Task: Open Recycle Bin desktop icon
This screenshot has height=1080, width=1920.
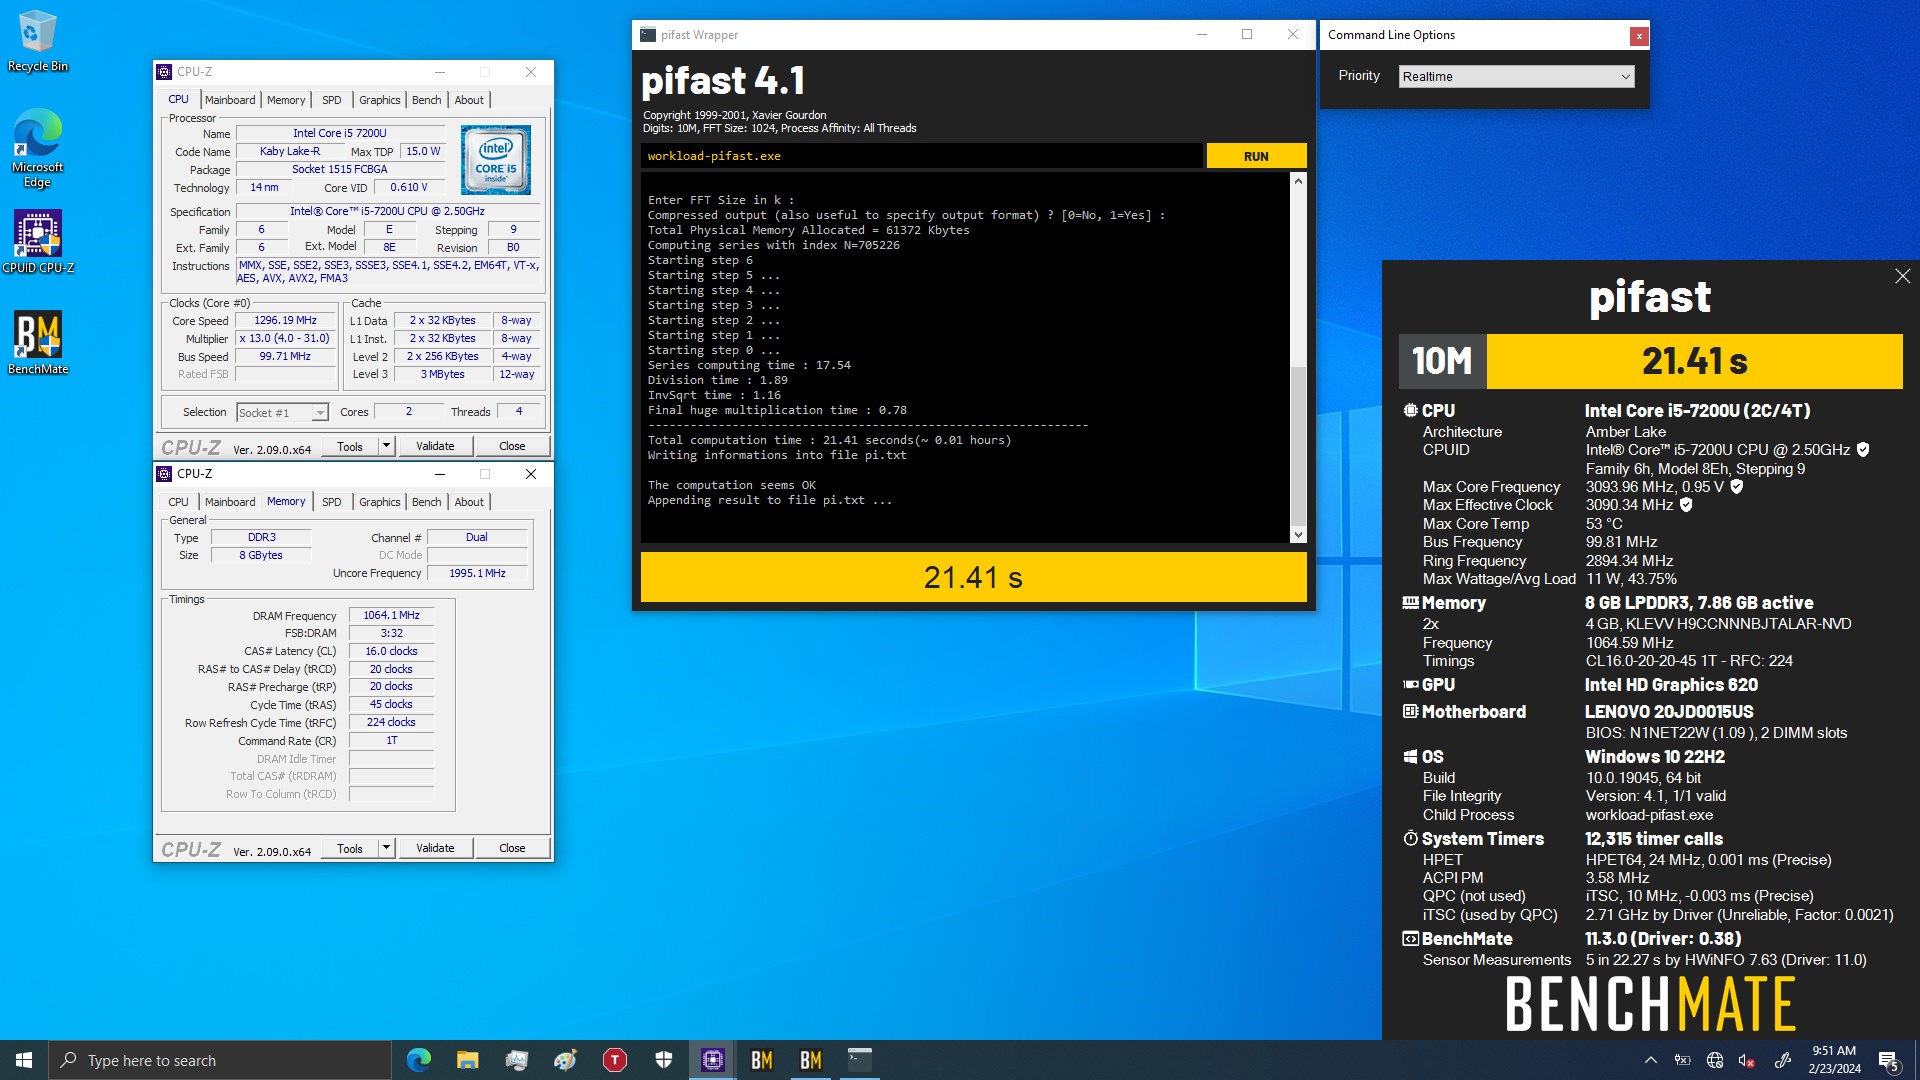Action: 37,41
